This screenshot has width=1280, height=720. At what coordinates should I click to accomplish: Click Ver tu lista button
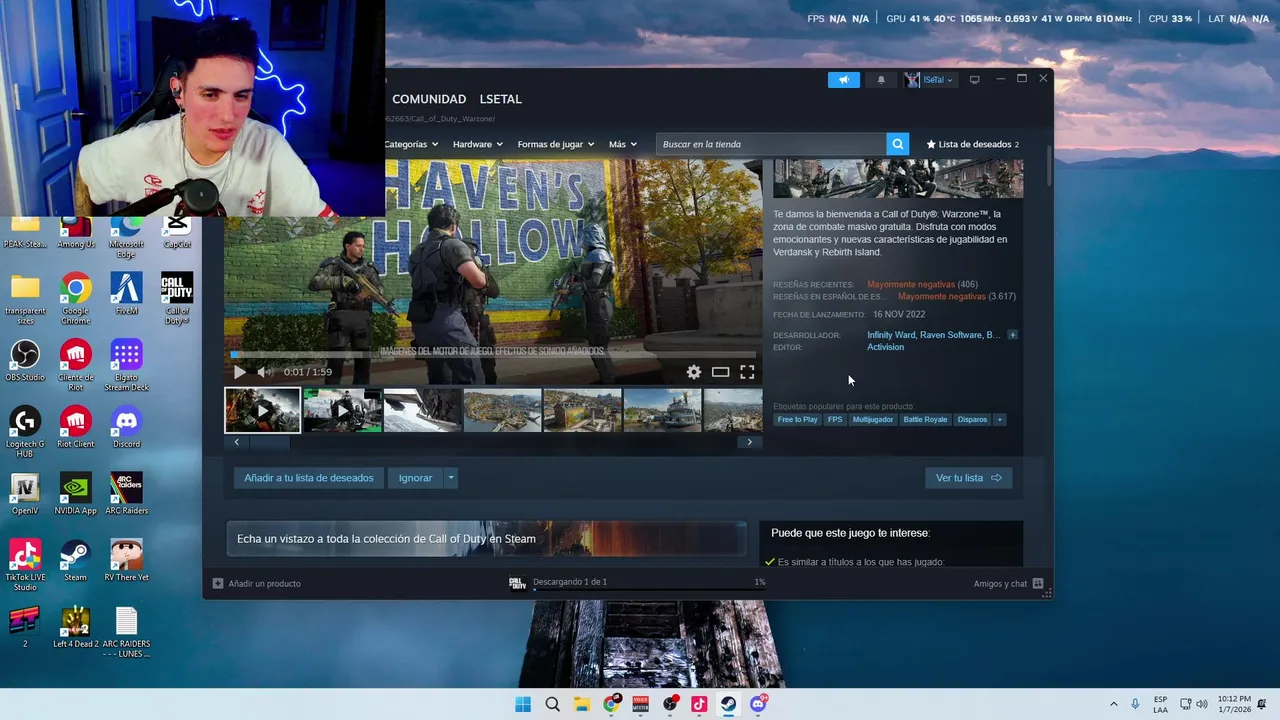coord(968,478)
